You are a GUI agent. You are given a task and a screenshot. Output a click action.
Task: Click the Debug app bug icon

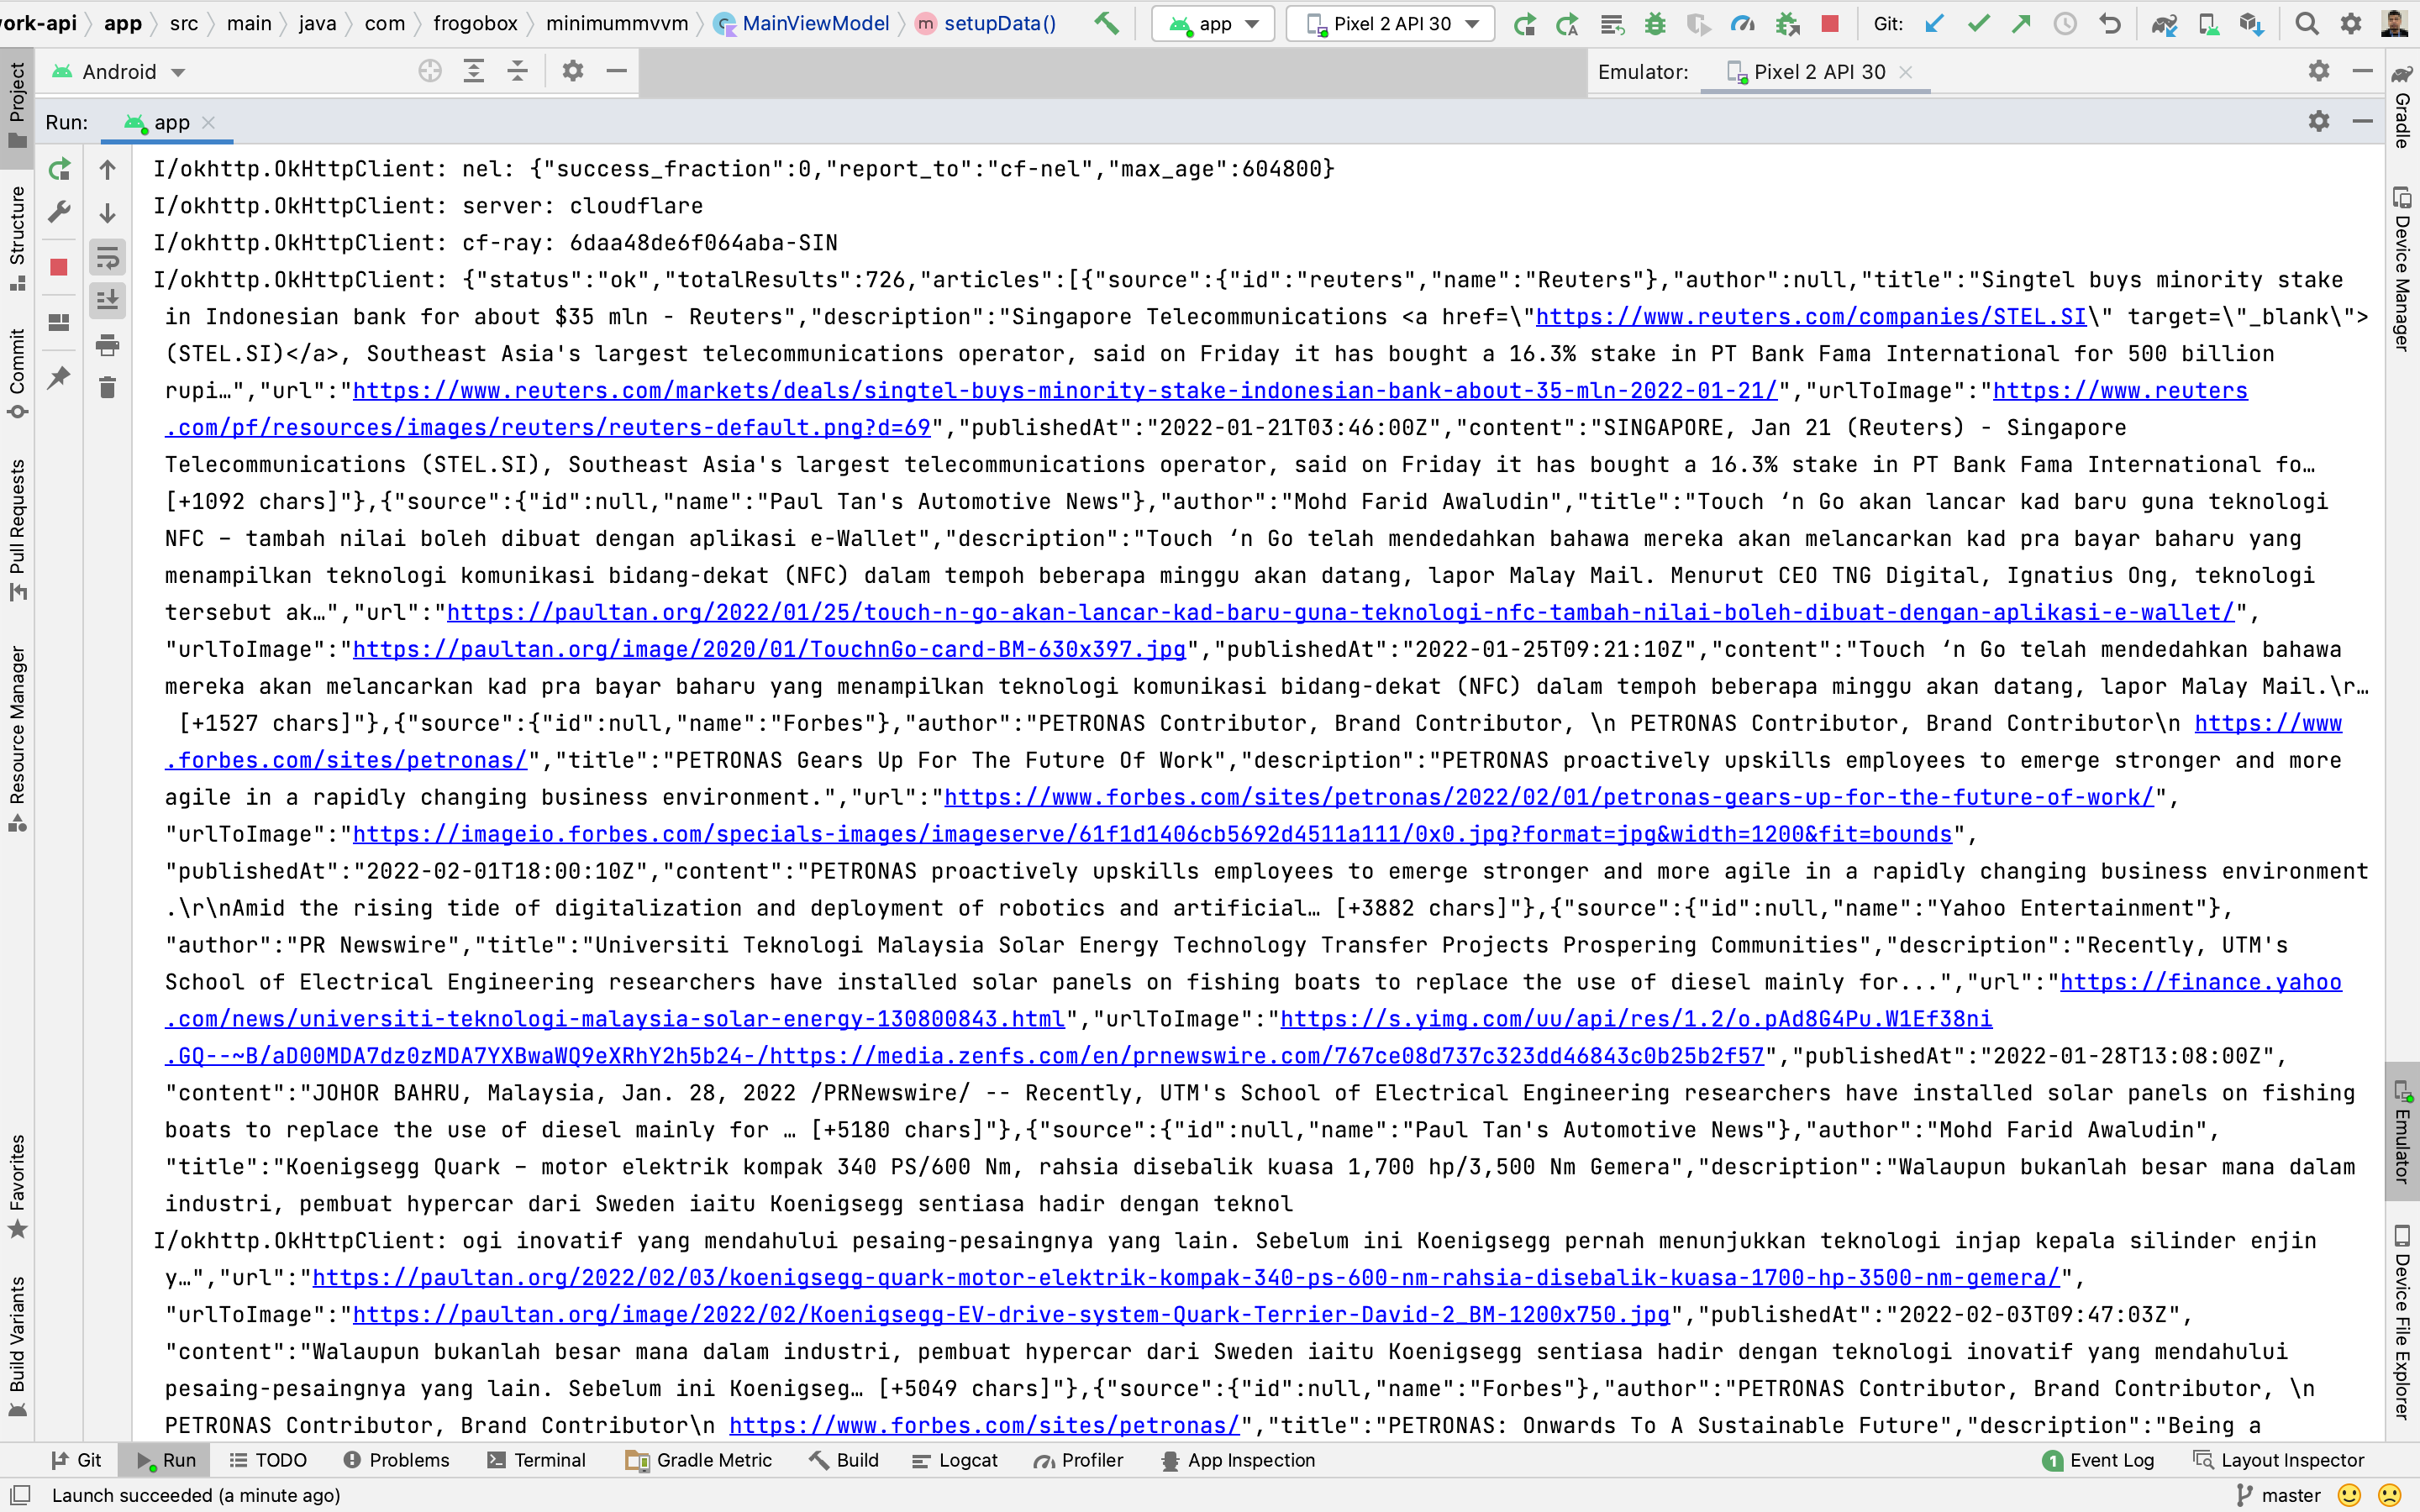point(1655,24)
